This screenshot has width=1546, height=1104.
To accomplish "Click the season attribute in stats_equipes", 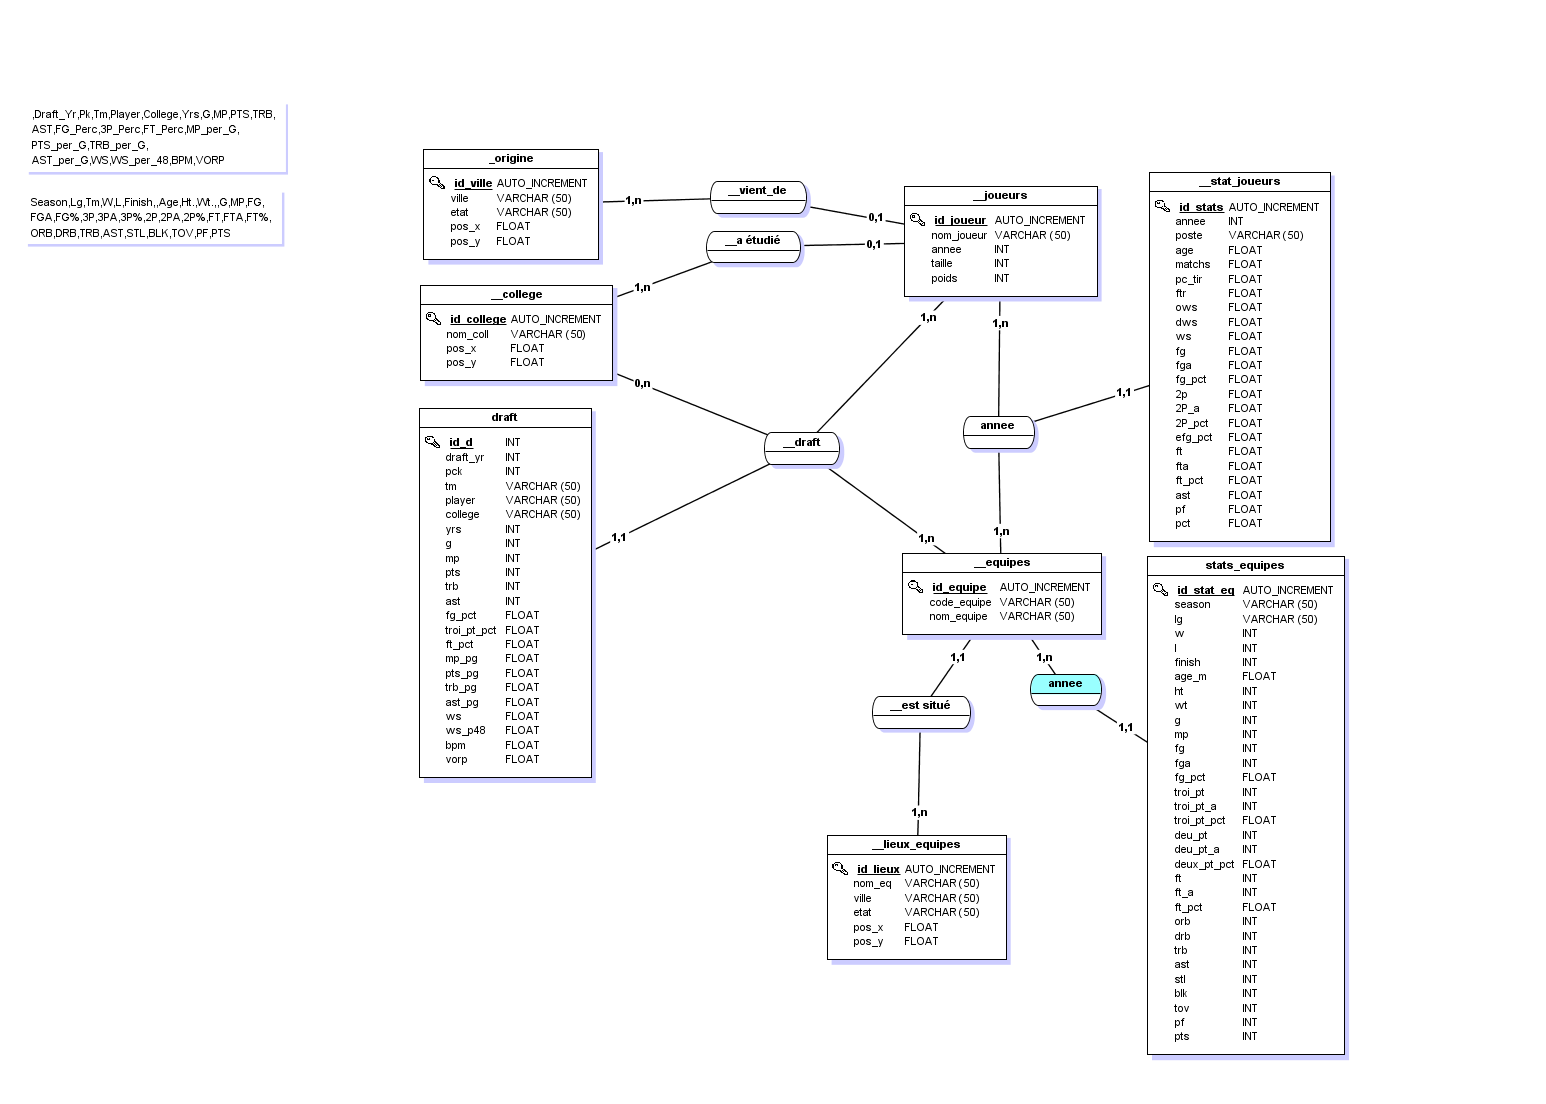I will 1192,604.
